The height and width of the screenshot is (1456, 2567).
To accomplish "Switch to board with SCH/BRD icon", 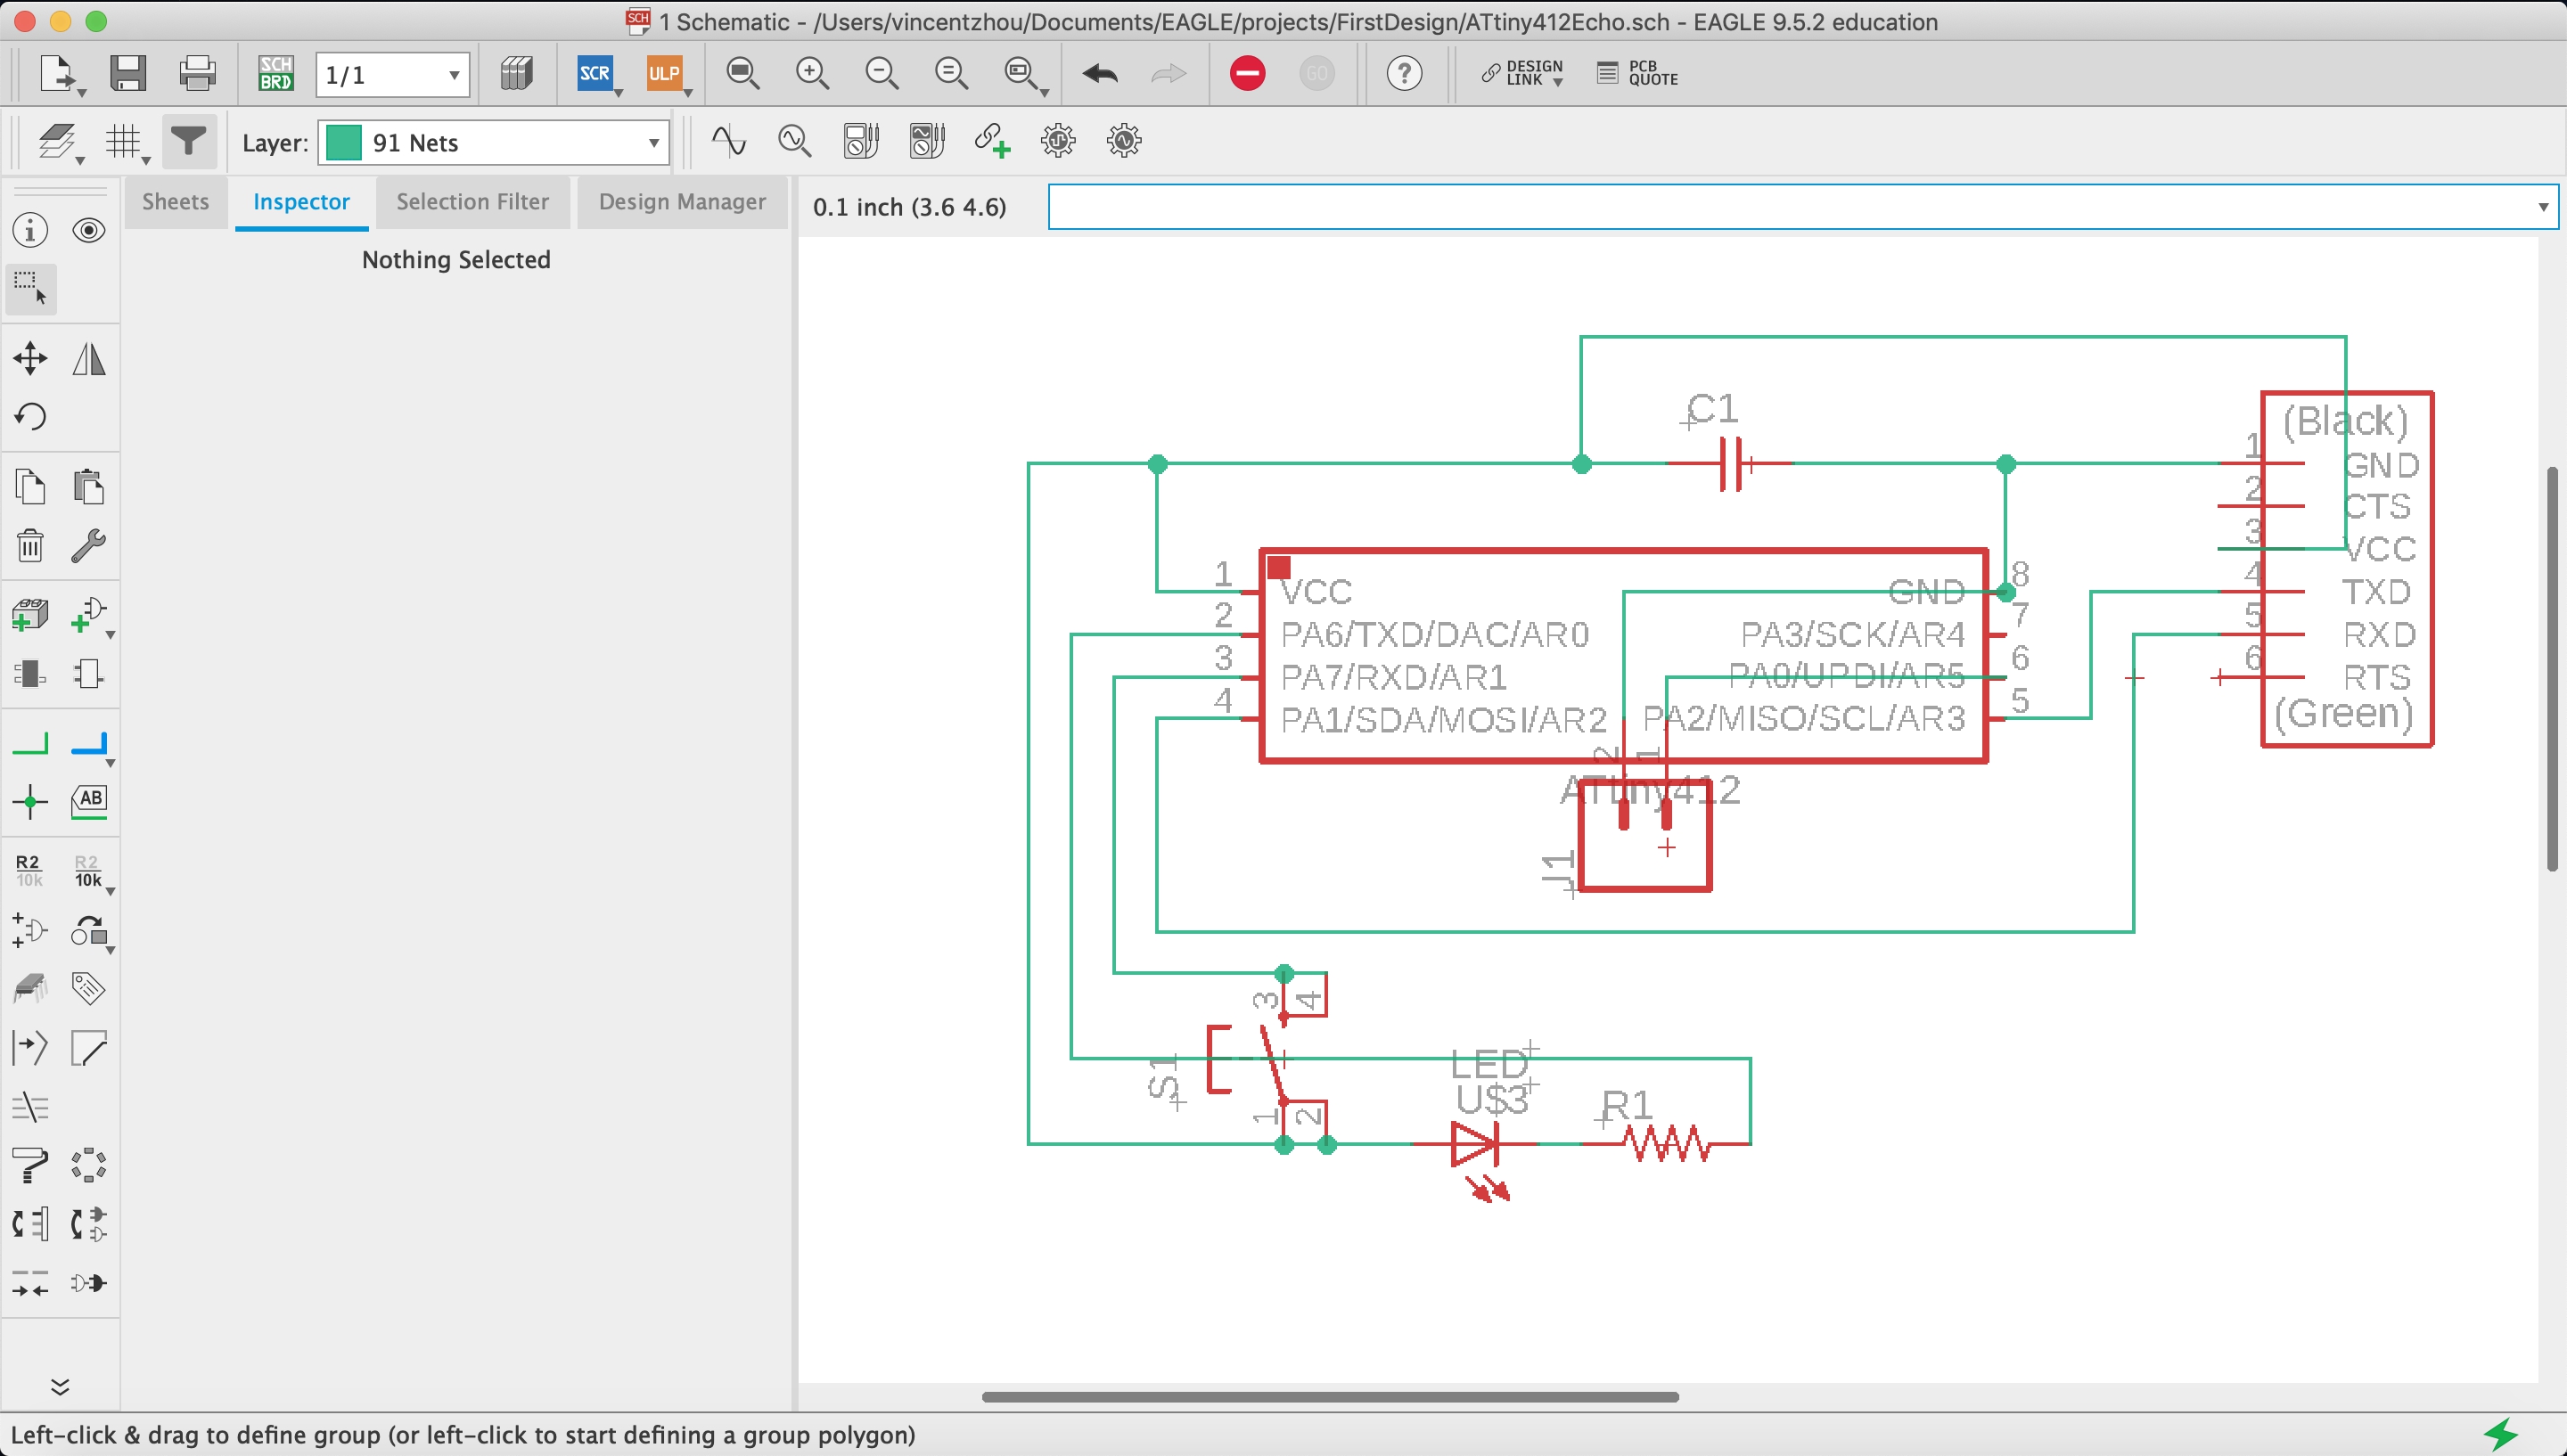I will click(x=275, y=74).
